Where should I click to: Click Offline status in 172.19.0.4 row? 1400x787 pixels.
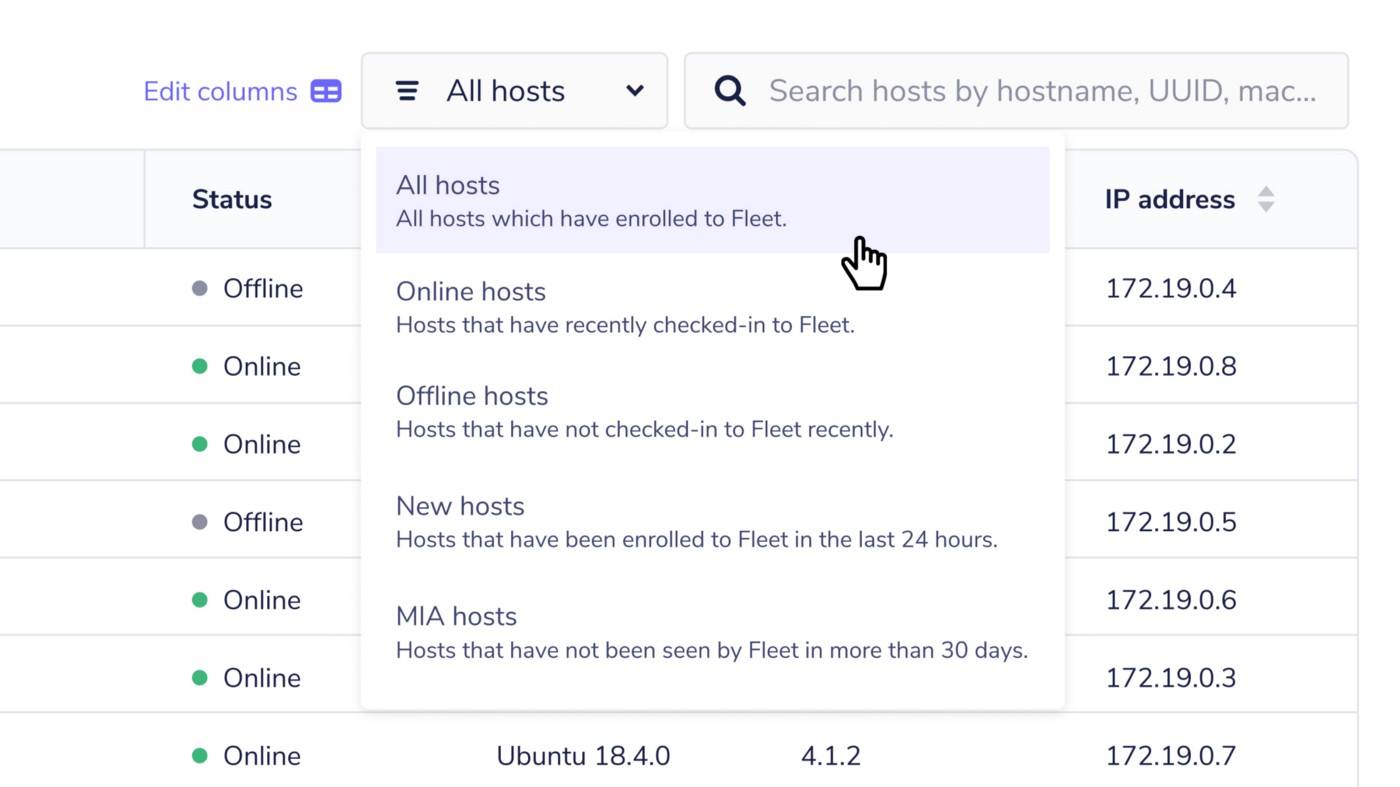pos(248,288)
